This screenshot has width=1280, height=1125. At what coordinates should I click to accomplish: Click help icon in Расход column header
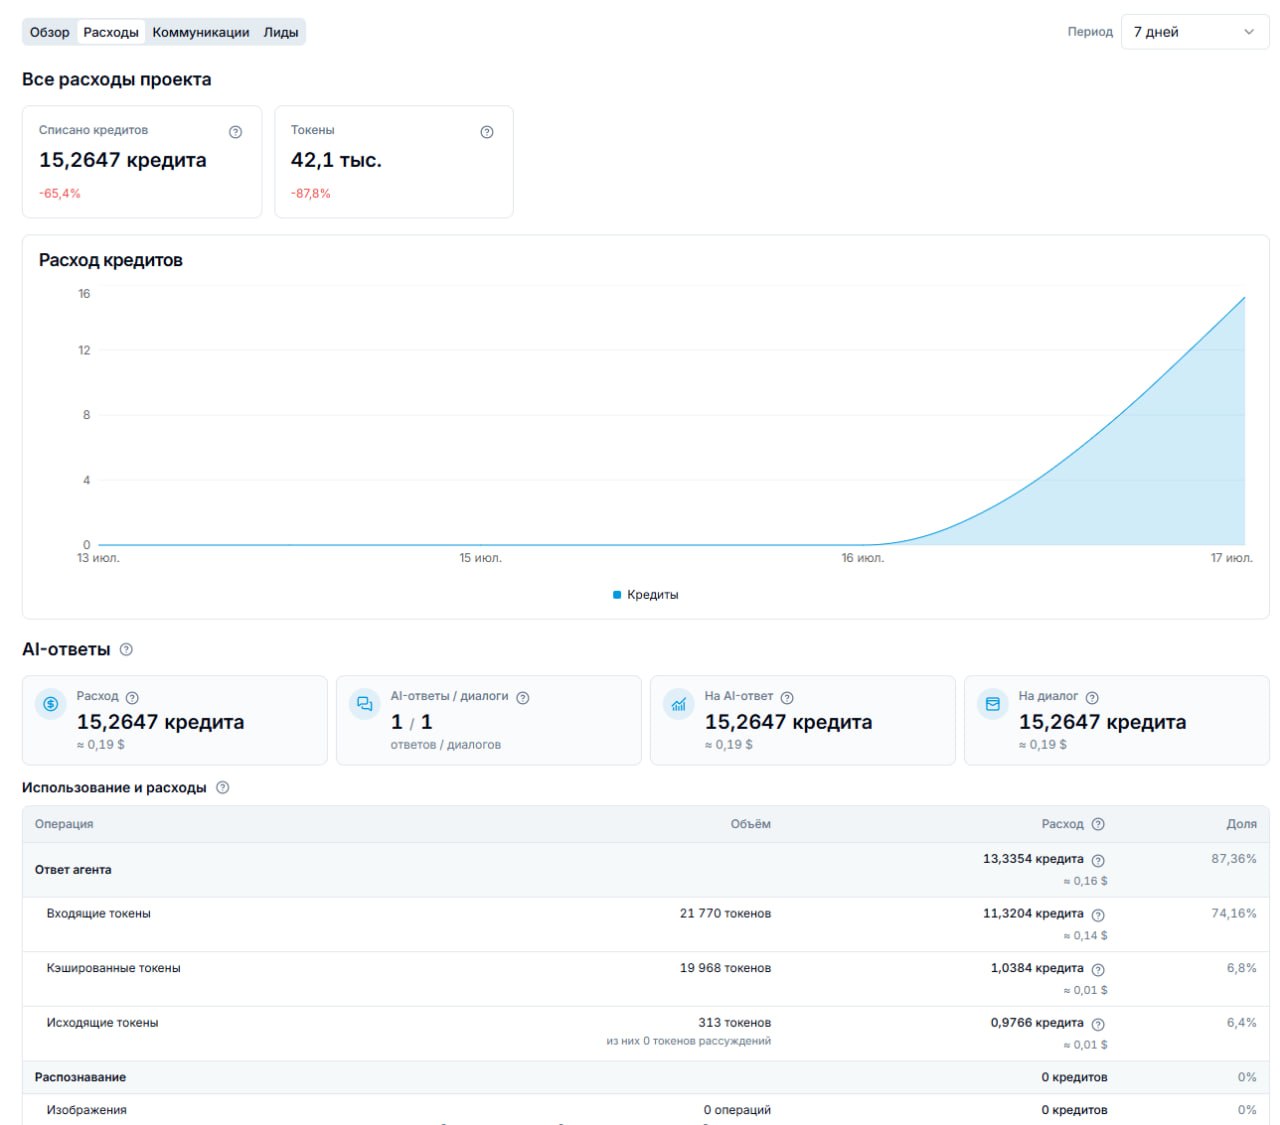point(1098,824)
